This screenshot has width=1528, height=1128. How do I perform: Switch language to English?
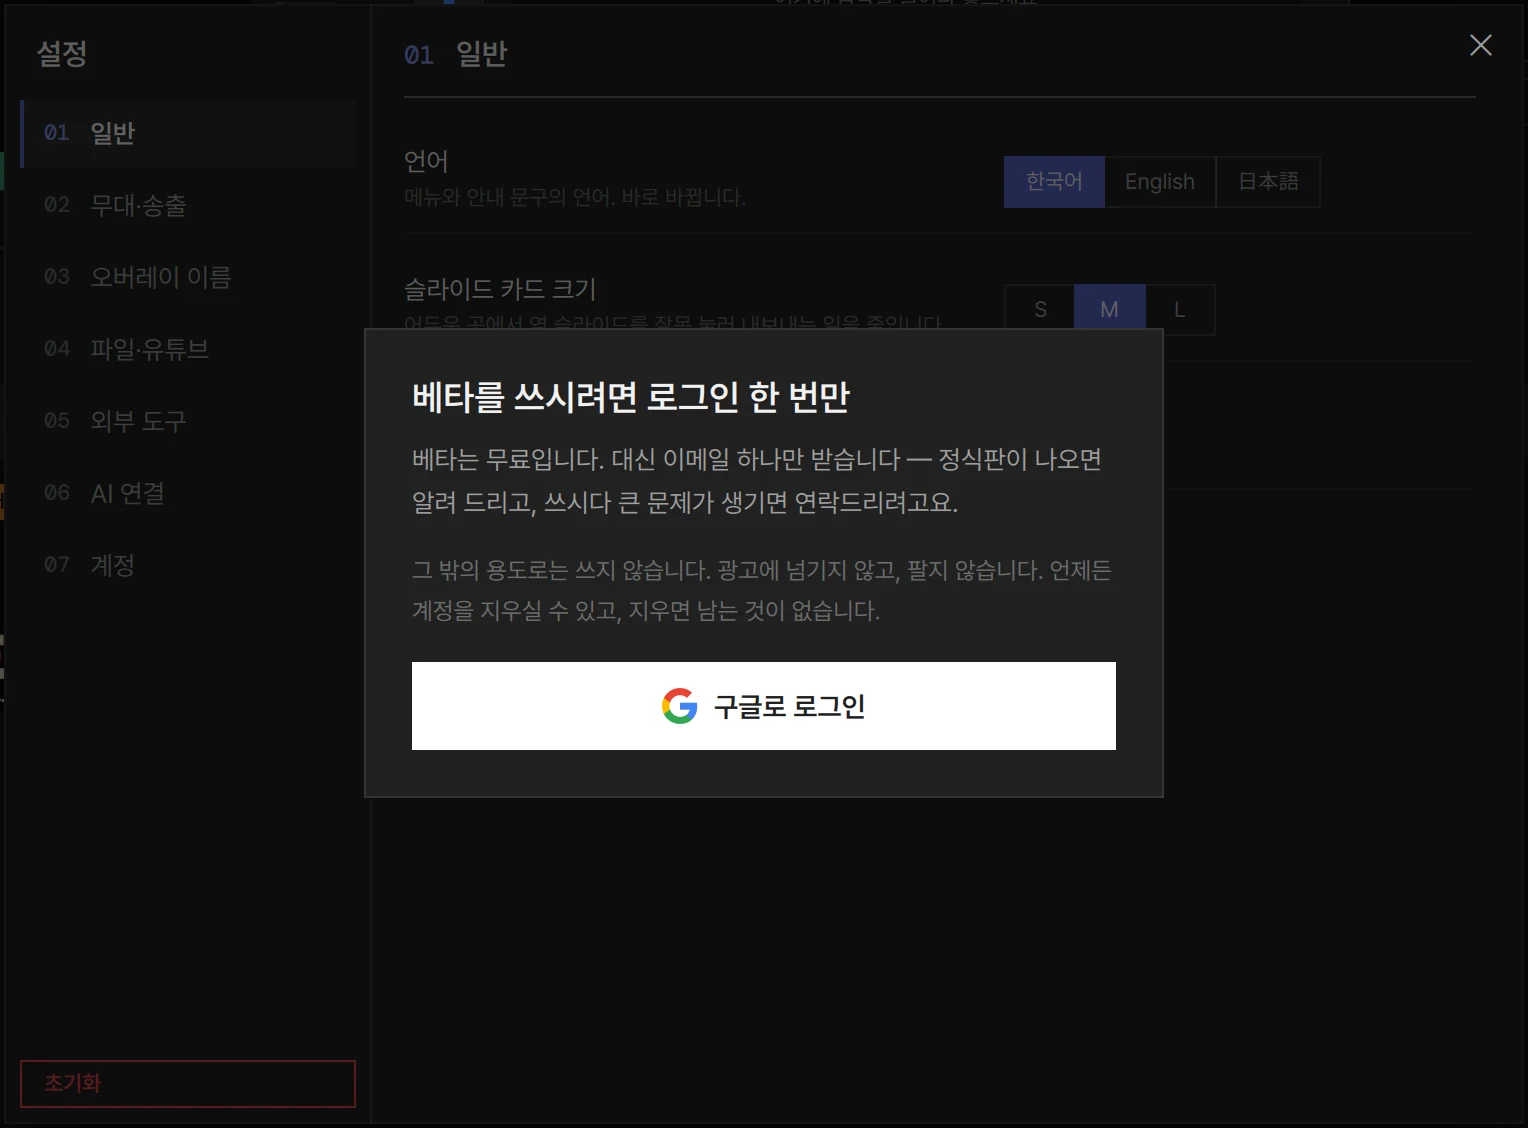click(1160, 182)
